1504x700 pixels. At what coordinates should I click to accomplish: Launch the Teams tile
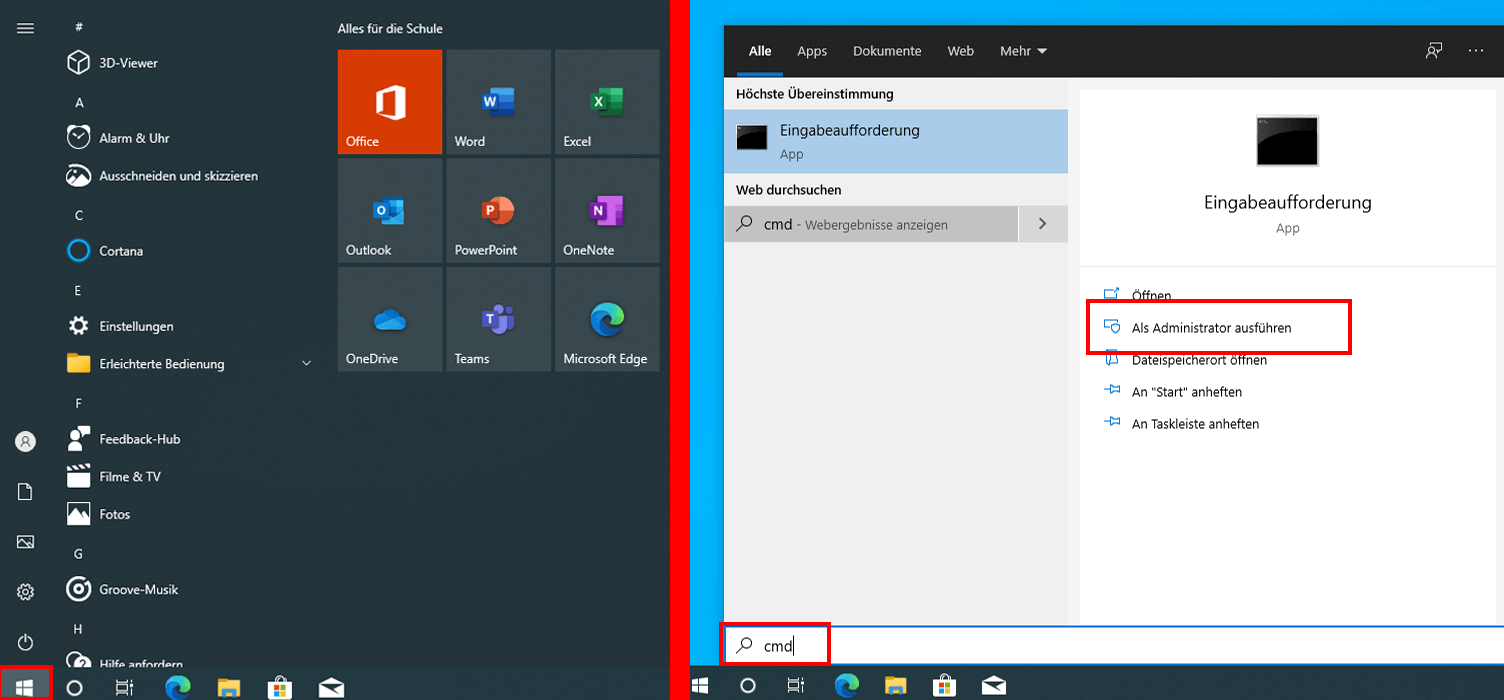498,319
